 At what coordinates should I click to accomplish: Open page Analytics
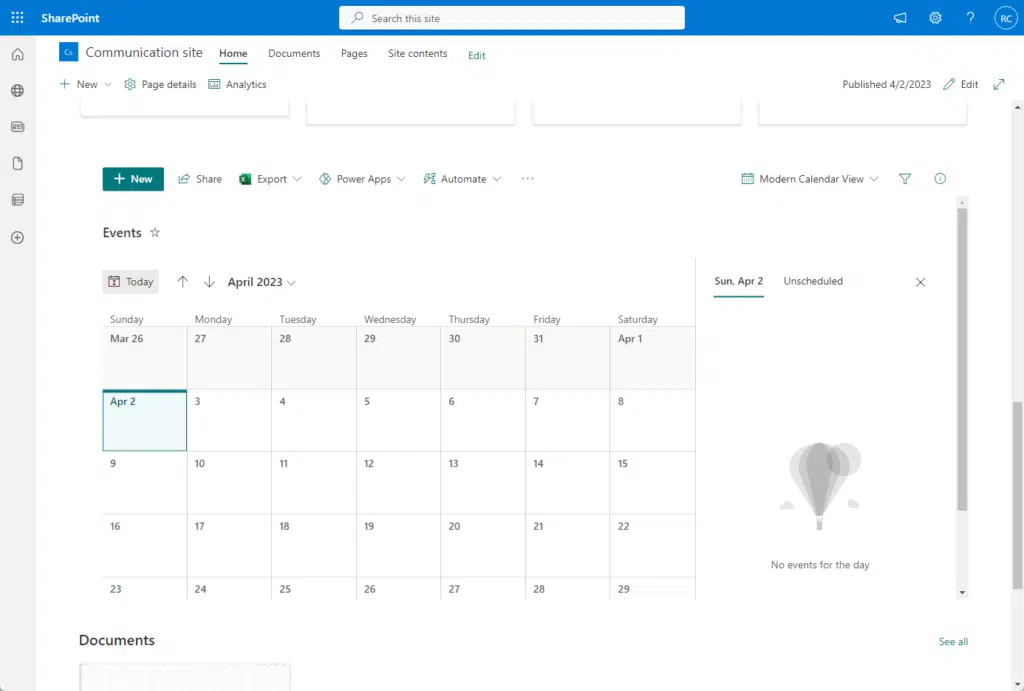click(237, 84)
